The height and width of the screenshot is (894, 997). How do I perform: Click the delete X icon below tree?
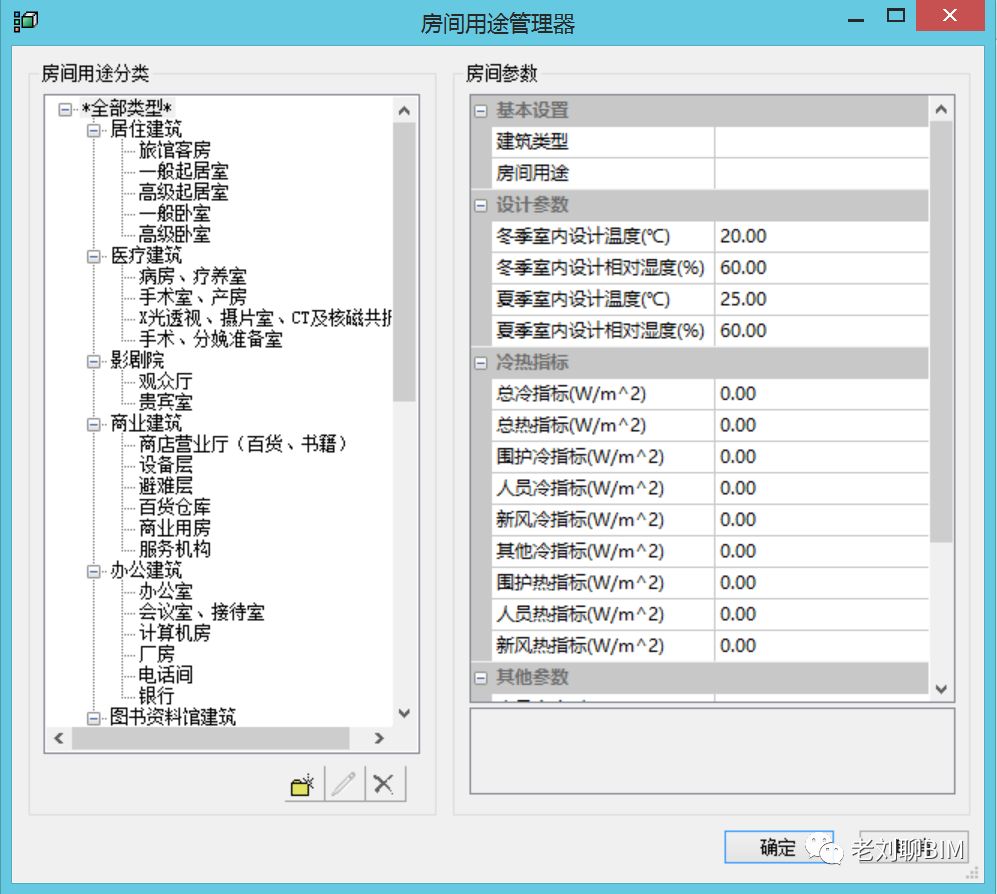coord(384,785)
